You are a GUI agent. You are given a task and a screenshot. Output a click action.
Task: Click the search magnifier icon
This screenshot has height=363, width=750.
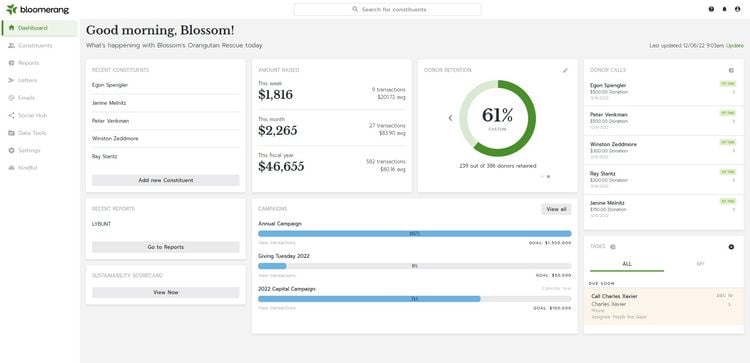tap(355, 9)
